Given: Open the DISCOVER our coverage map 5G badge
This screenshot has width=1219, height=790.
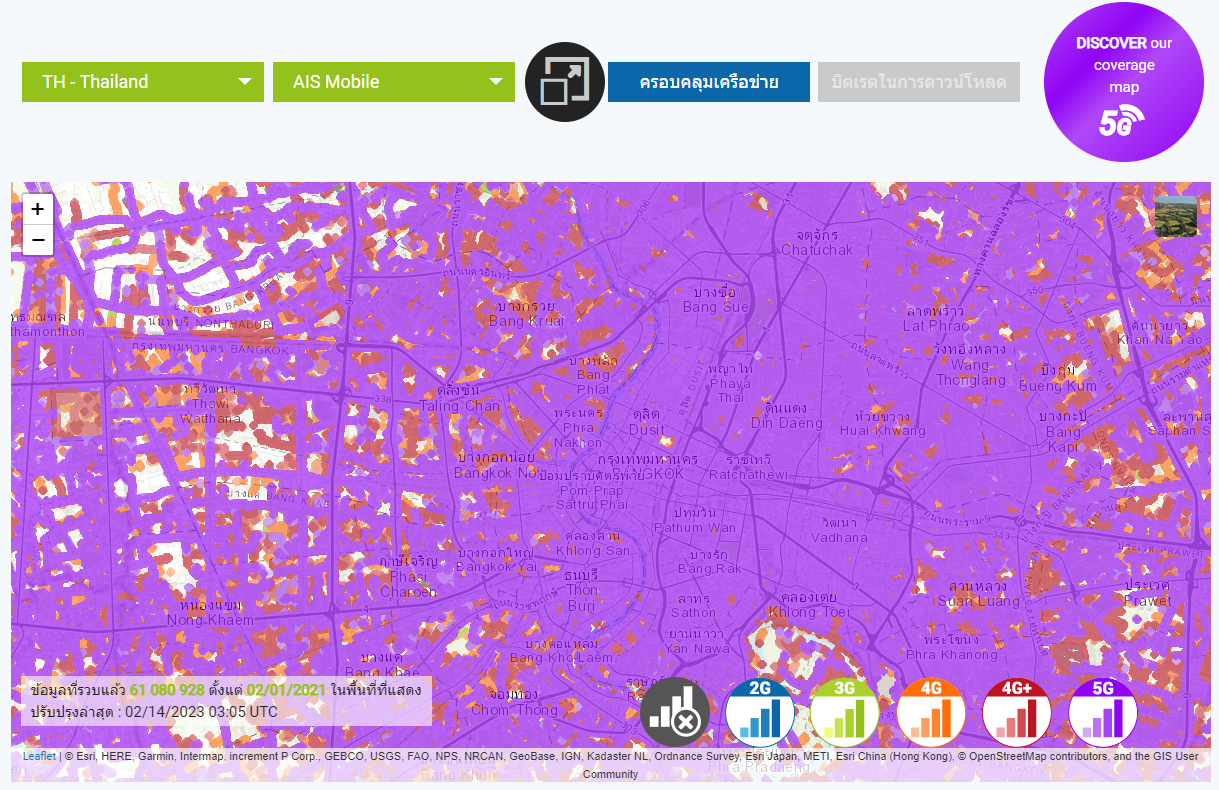Looking at the screenshot, I should 1124,82.
